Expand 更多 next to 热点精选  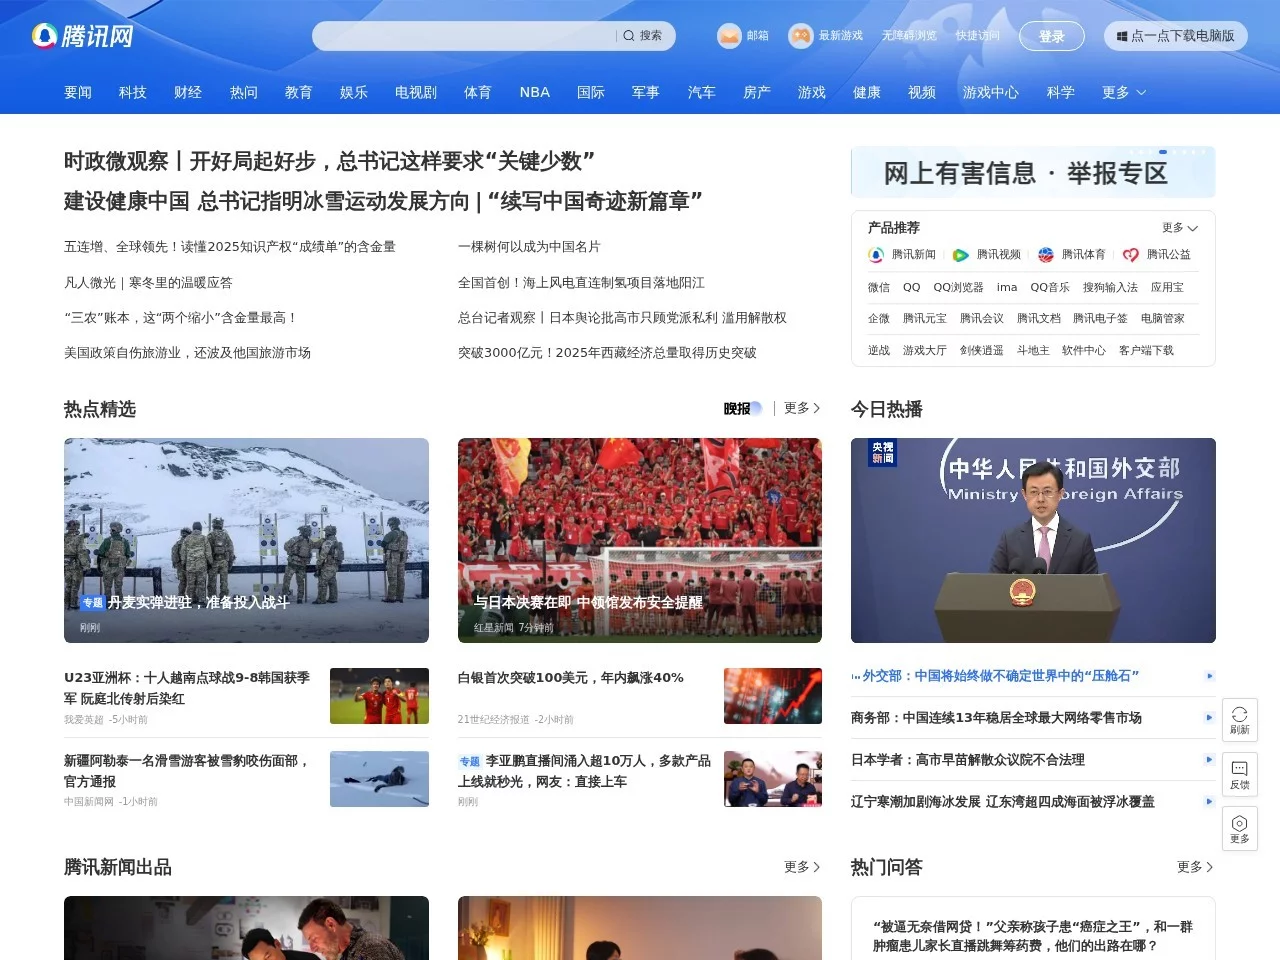799,409
